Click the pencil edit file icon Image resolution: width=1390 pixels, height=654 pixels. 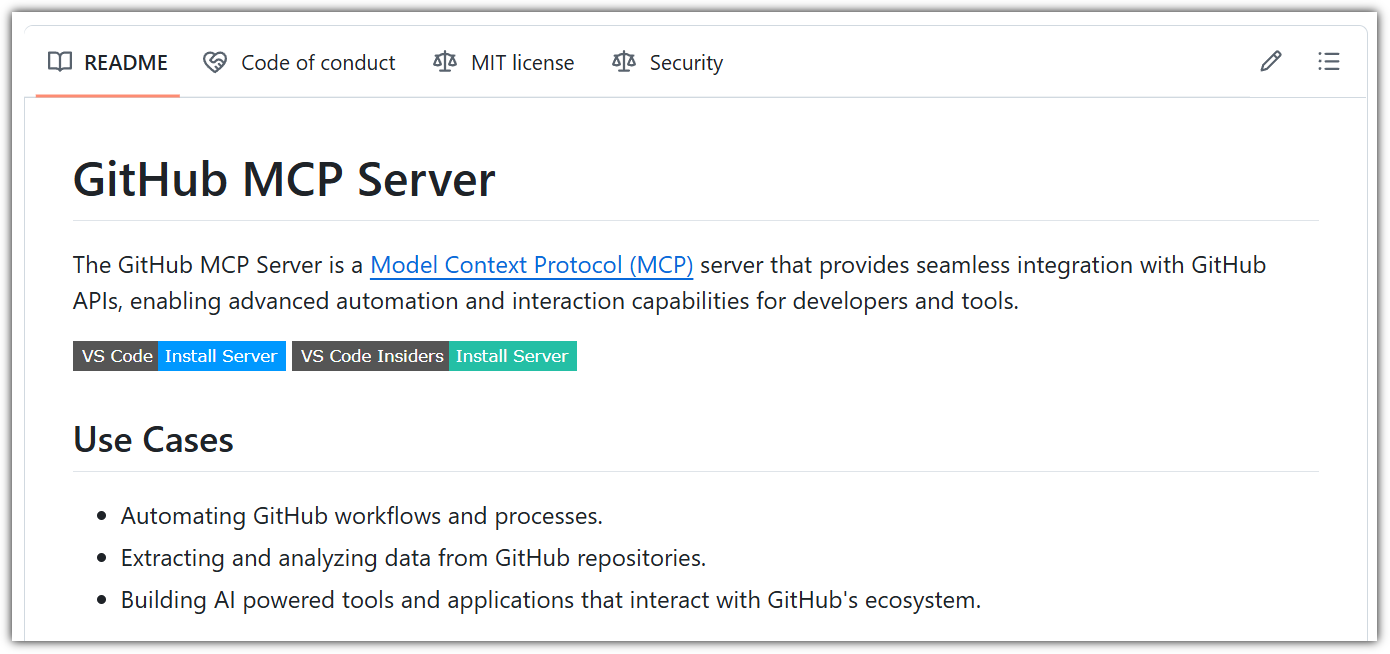[x=1270, y=62]
